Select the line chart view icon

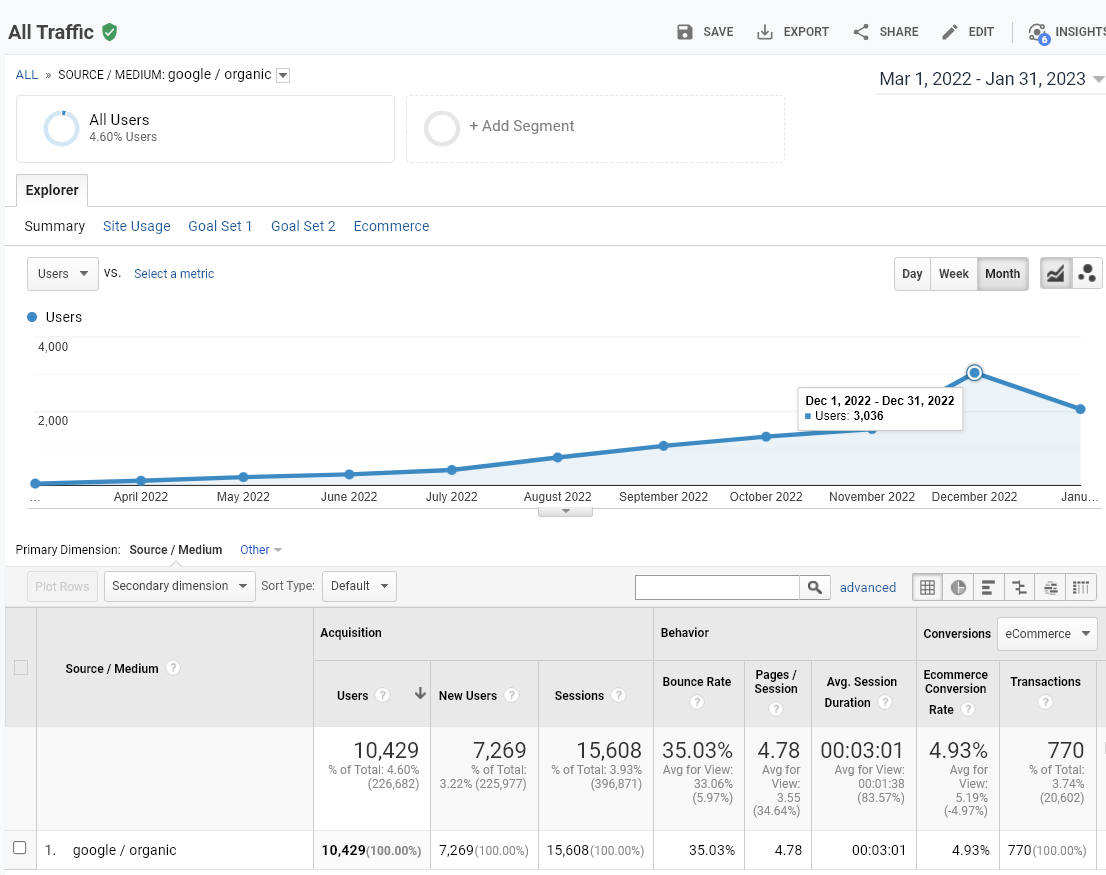click(1056, 274)
